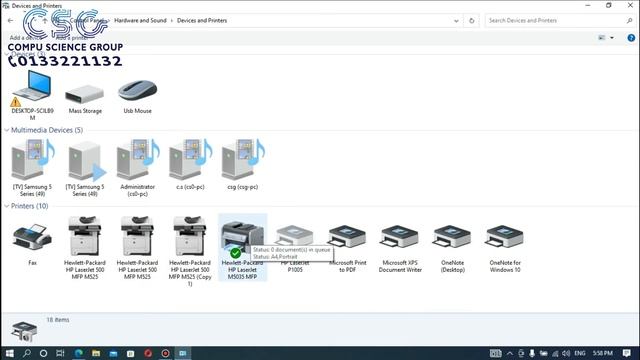Screen dimensions: 640x360
Task: Select Microsoft Print to PDF printer
Action: click(x=347, y=248)
